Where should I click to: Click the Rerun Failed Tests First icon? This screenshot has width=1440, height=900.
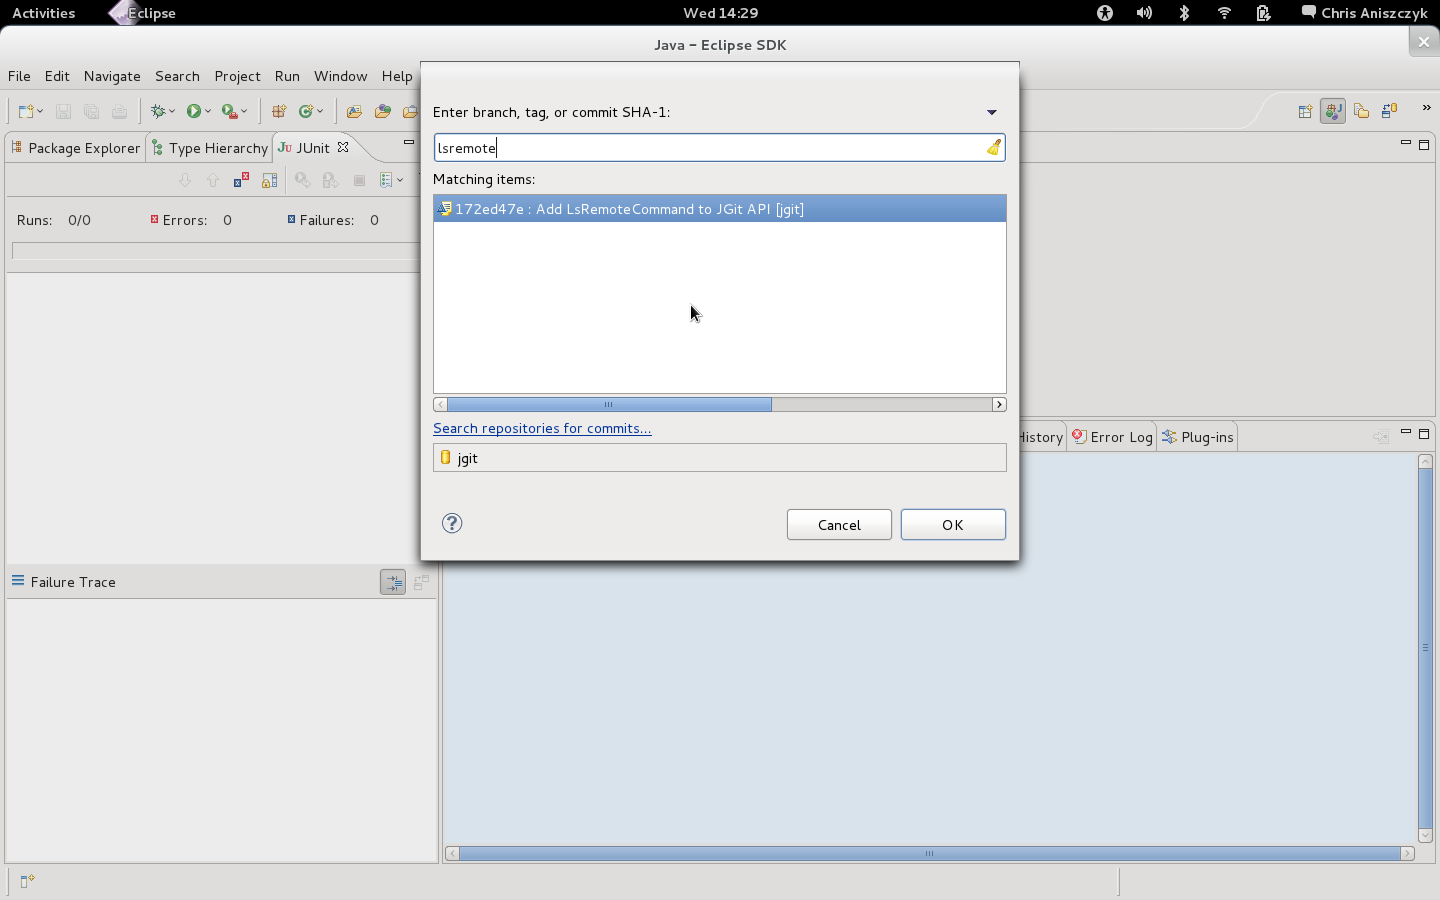pyautogui.click(x=330, y=180)
